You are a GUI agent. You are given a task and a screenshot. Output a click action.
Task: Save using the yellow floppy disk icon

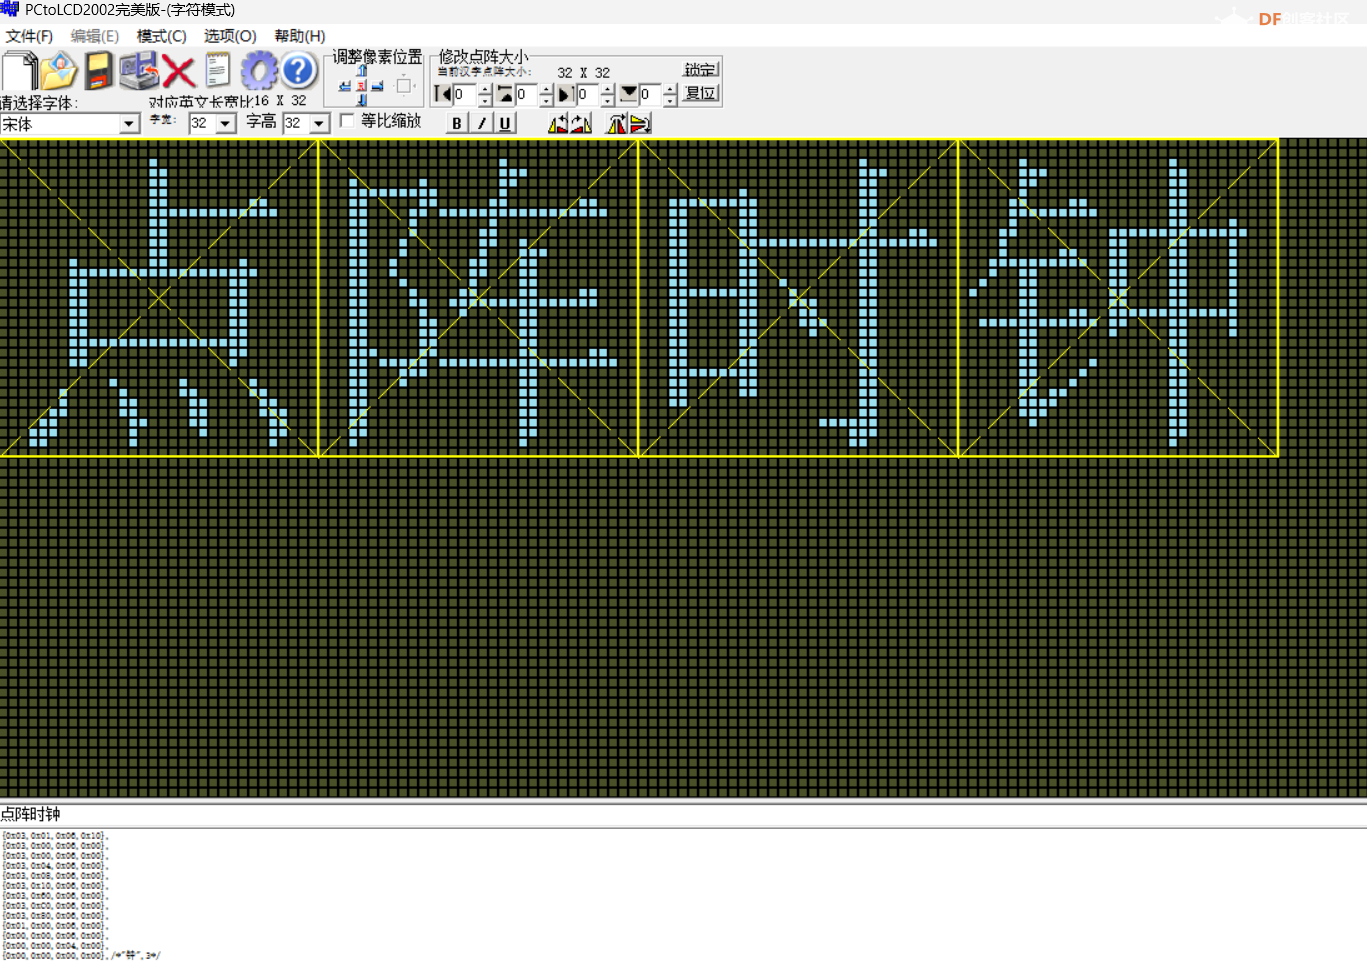point(98,72)
